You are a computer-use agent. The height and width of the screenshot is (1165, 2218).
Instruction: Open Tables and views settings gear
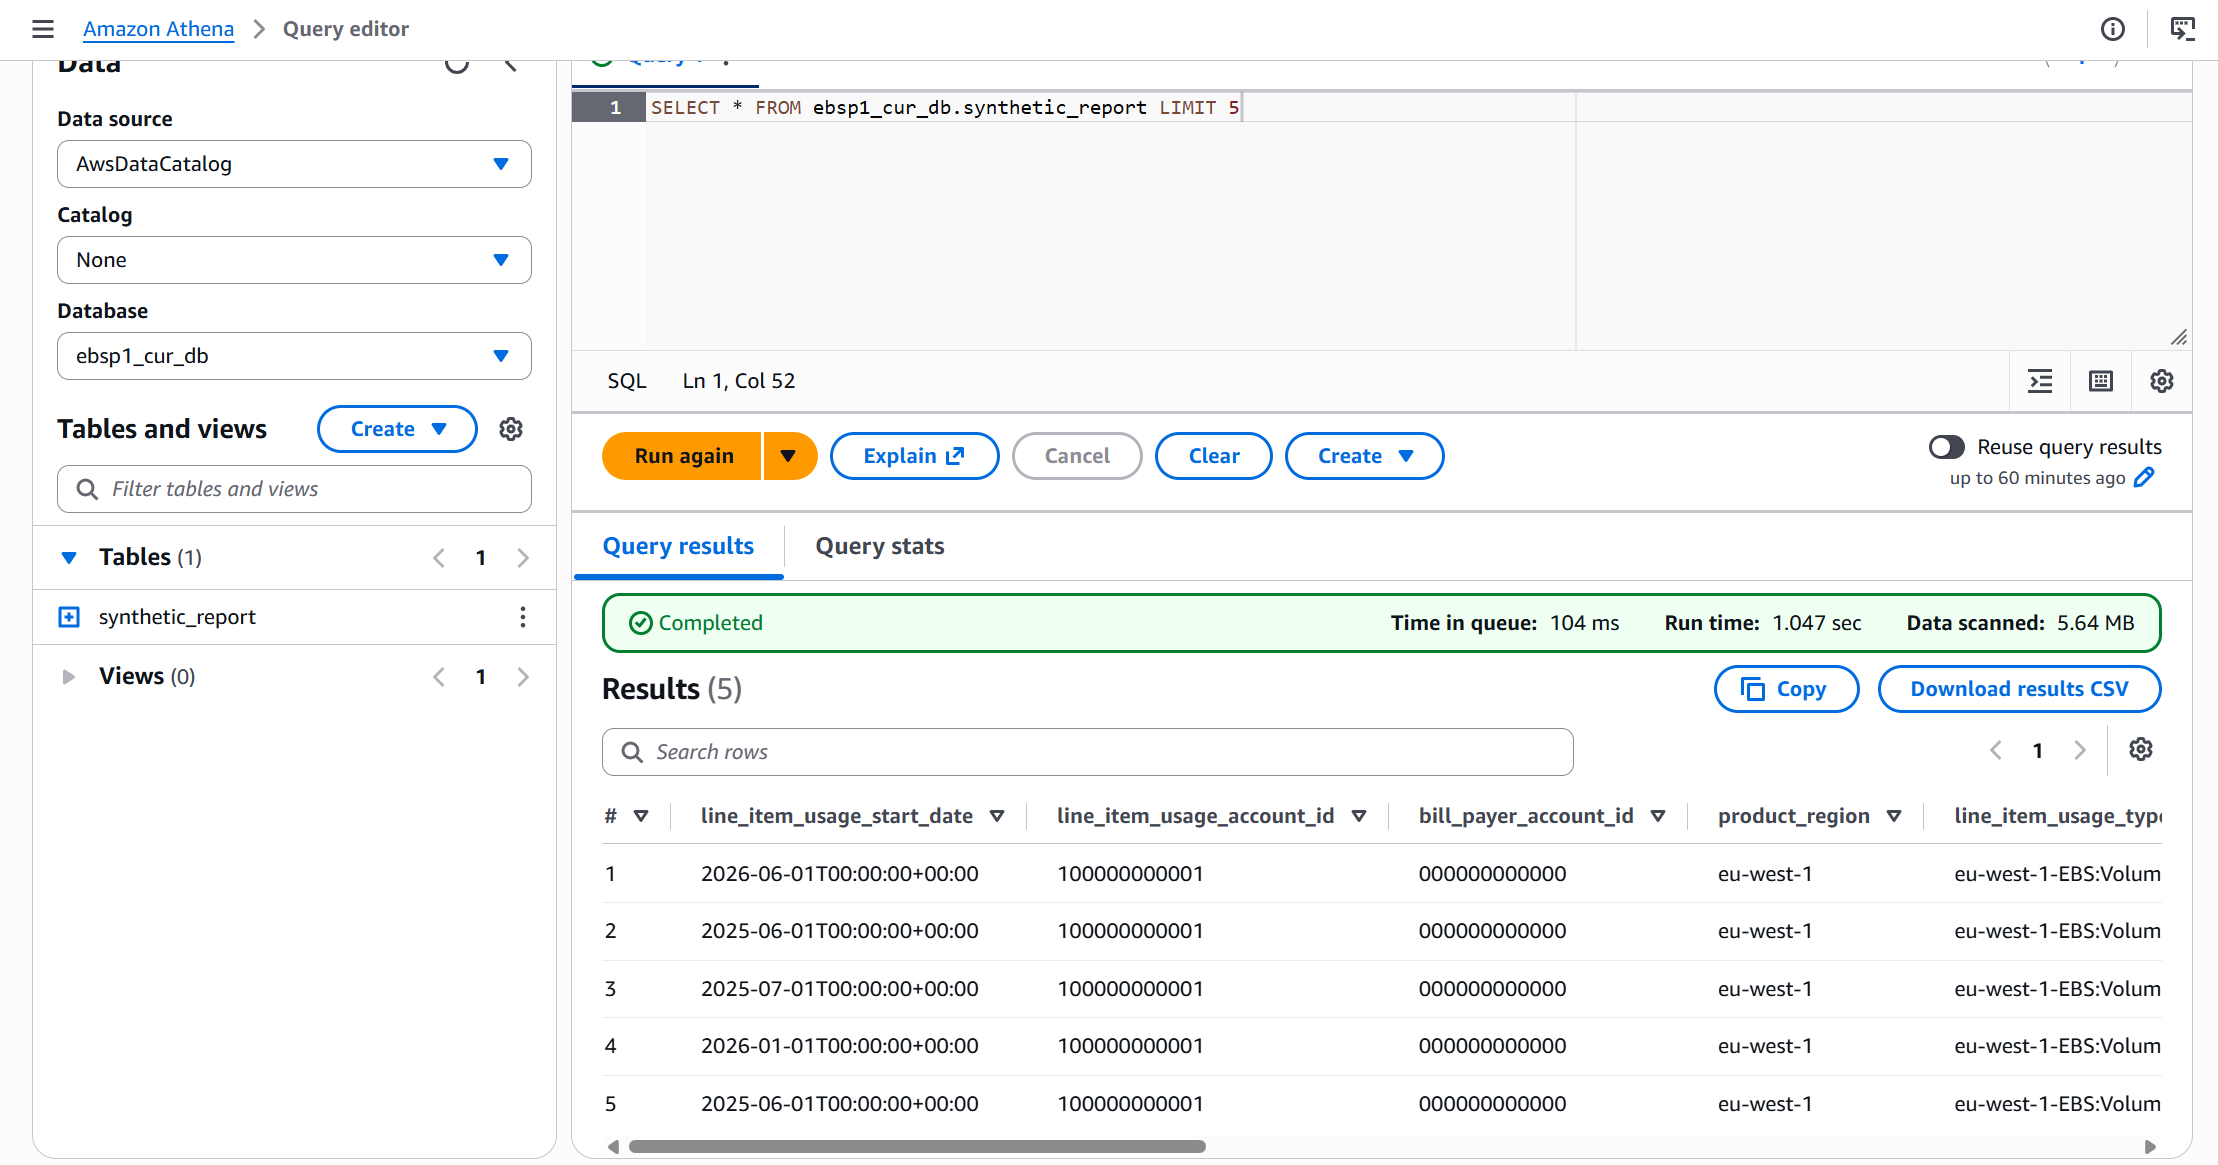[x=511, y=429]
